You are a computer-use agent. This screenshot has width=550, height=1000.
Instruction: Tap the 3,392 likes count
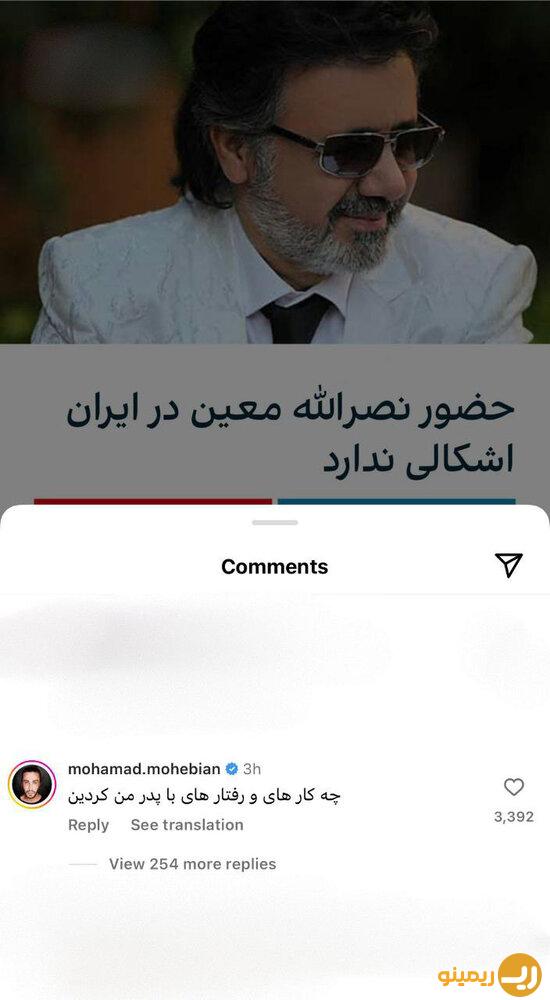[514, 817]
